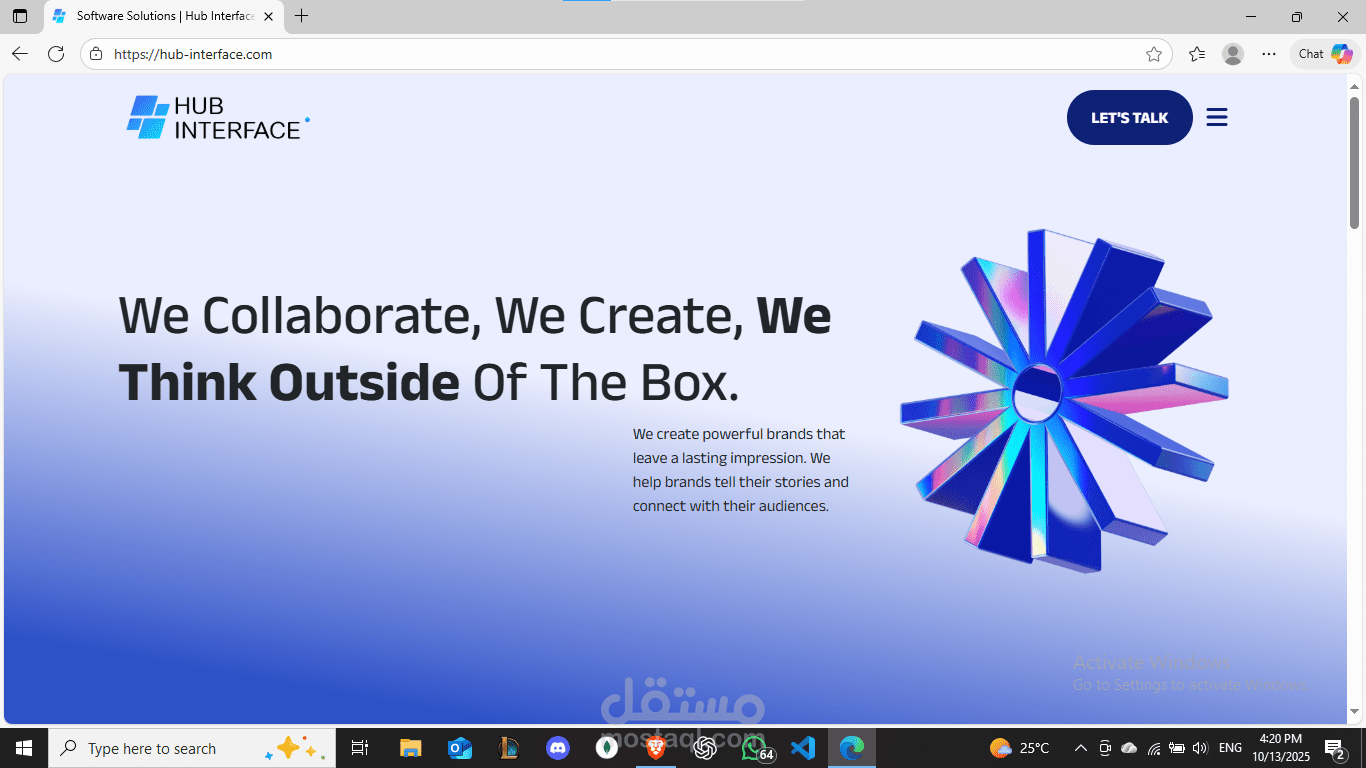This screenshot has width=1366, height=768.
Task: Close the Software Solutions tab
Action: pyautogui.click(x=268, y=16)
